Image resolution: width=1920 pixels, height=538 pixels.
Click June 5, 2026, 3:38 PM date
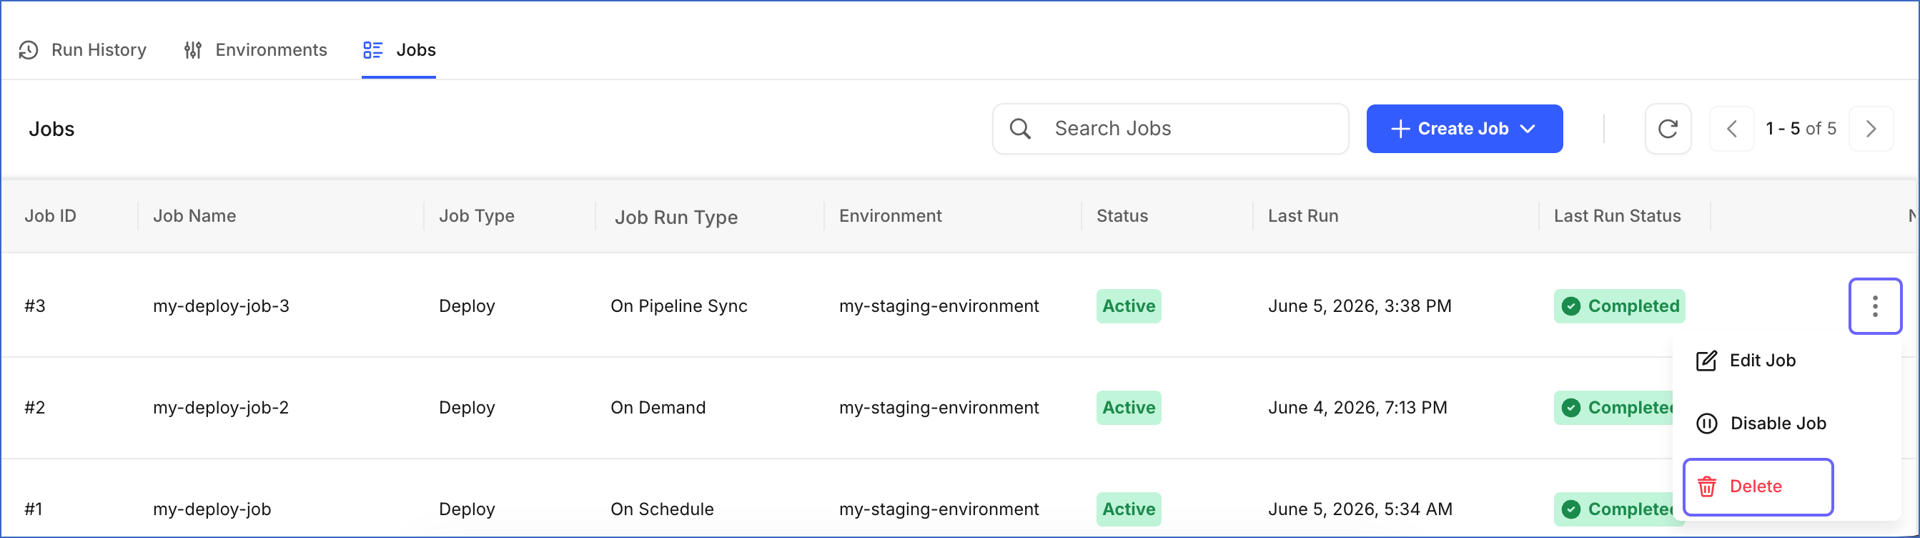tap(1360, 306)
